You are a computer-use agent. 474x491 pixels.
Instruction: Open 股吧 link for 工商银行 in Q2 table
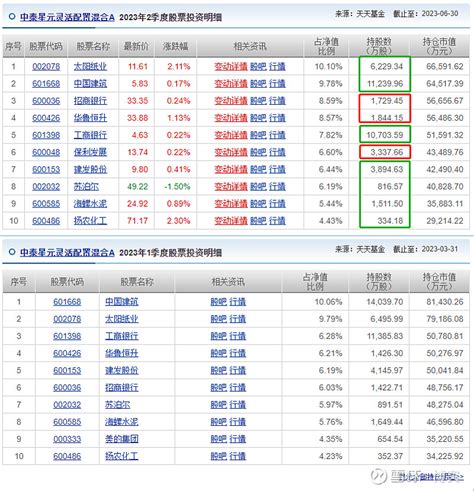pos(258,135)
